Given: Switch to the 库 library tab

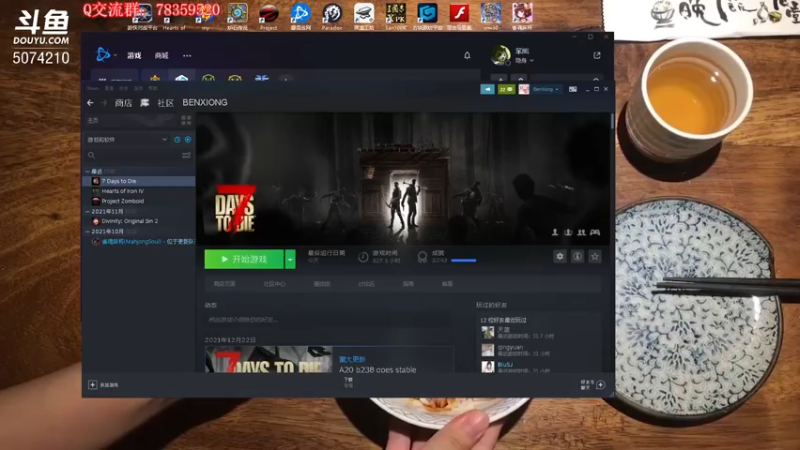Looking at the screenshot, I should pyautogui.click(x=145, y=103).
